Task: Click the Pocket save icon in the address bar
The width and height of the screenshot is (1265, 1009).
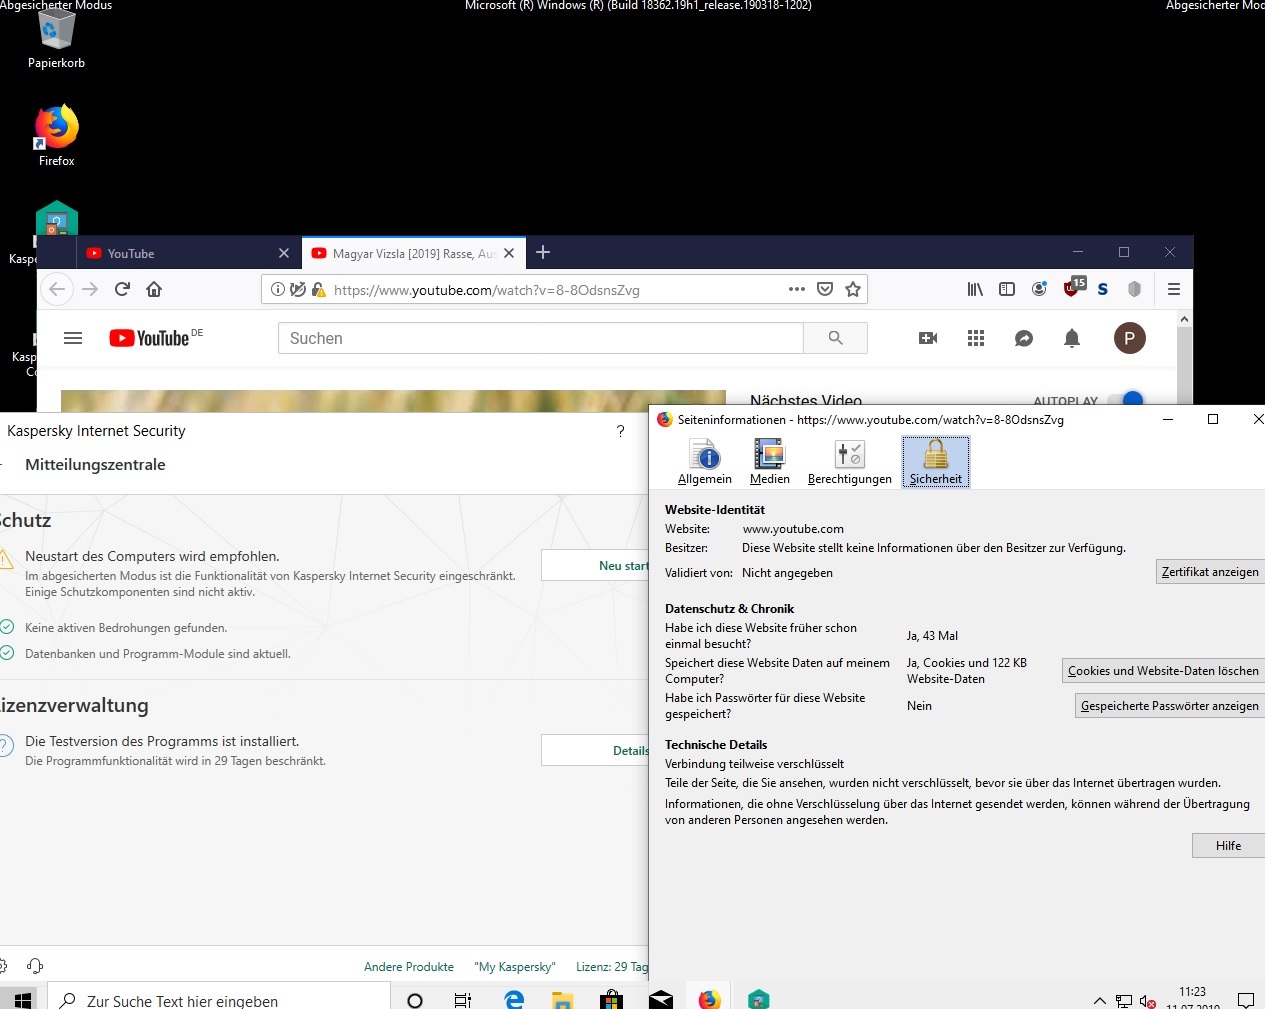Action: point(825,289)
